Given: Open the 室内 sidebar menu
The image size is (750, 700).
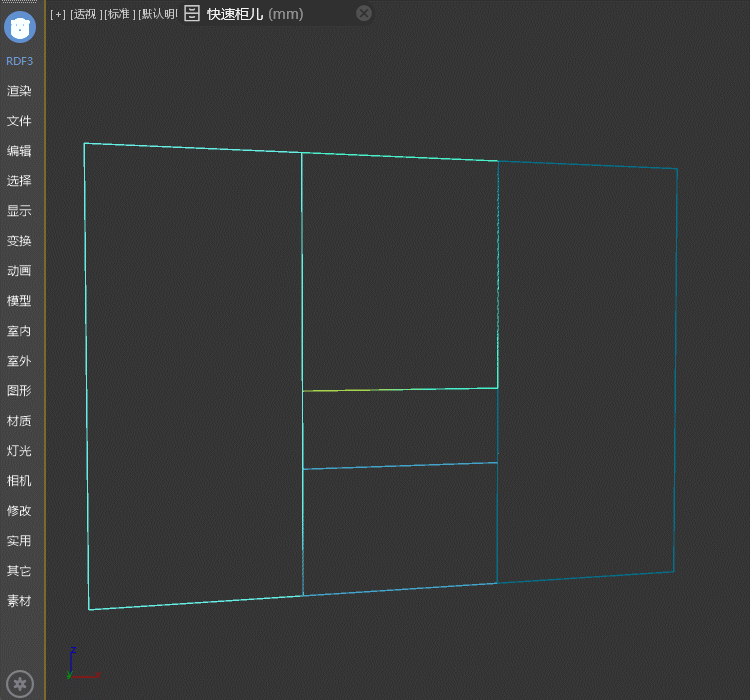Looking at the screenshot, I should 20,331.
